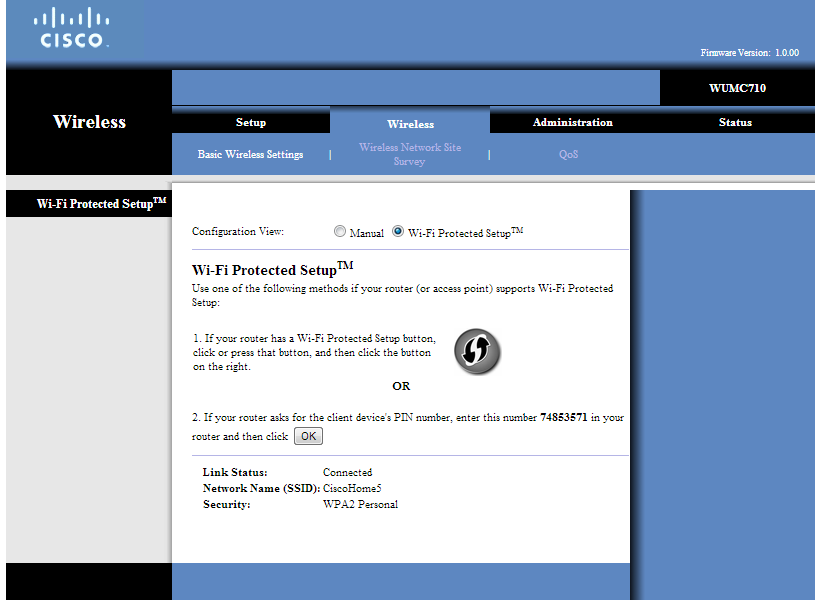Viewport: 825px width, 605px height.
Task: Click the Link Status label
Action: pos(235,472)
